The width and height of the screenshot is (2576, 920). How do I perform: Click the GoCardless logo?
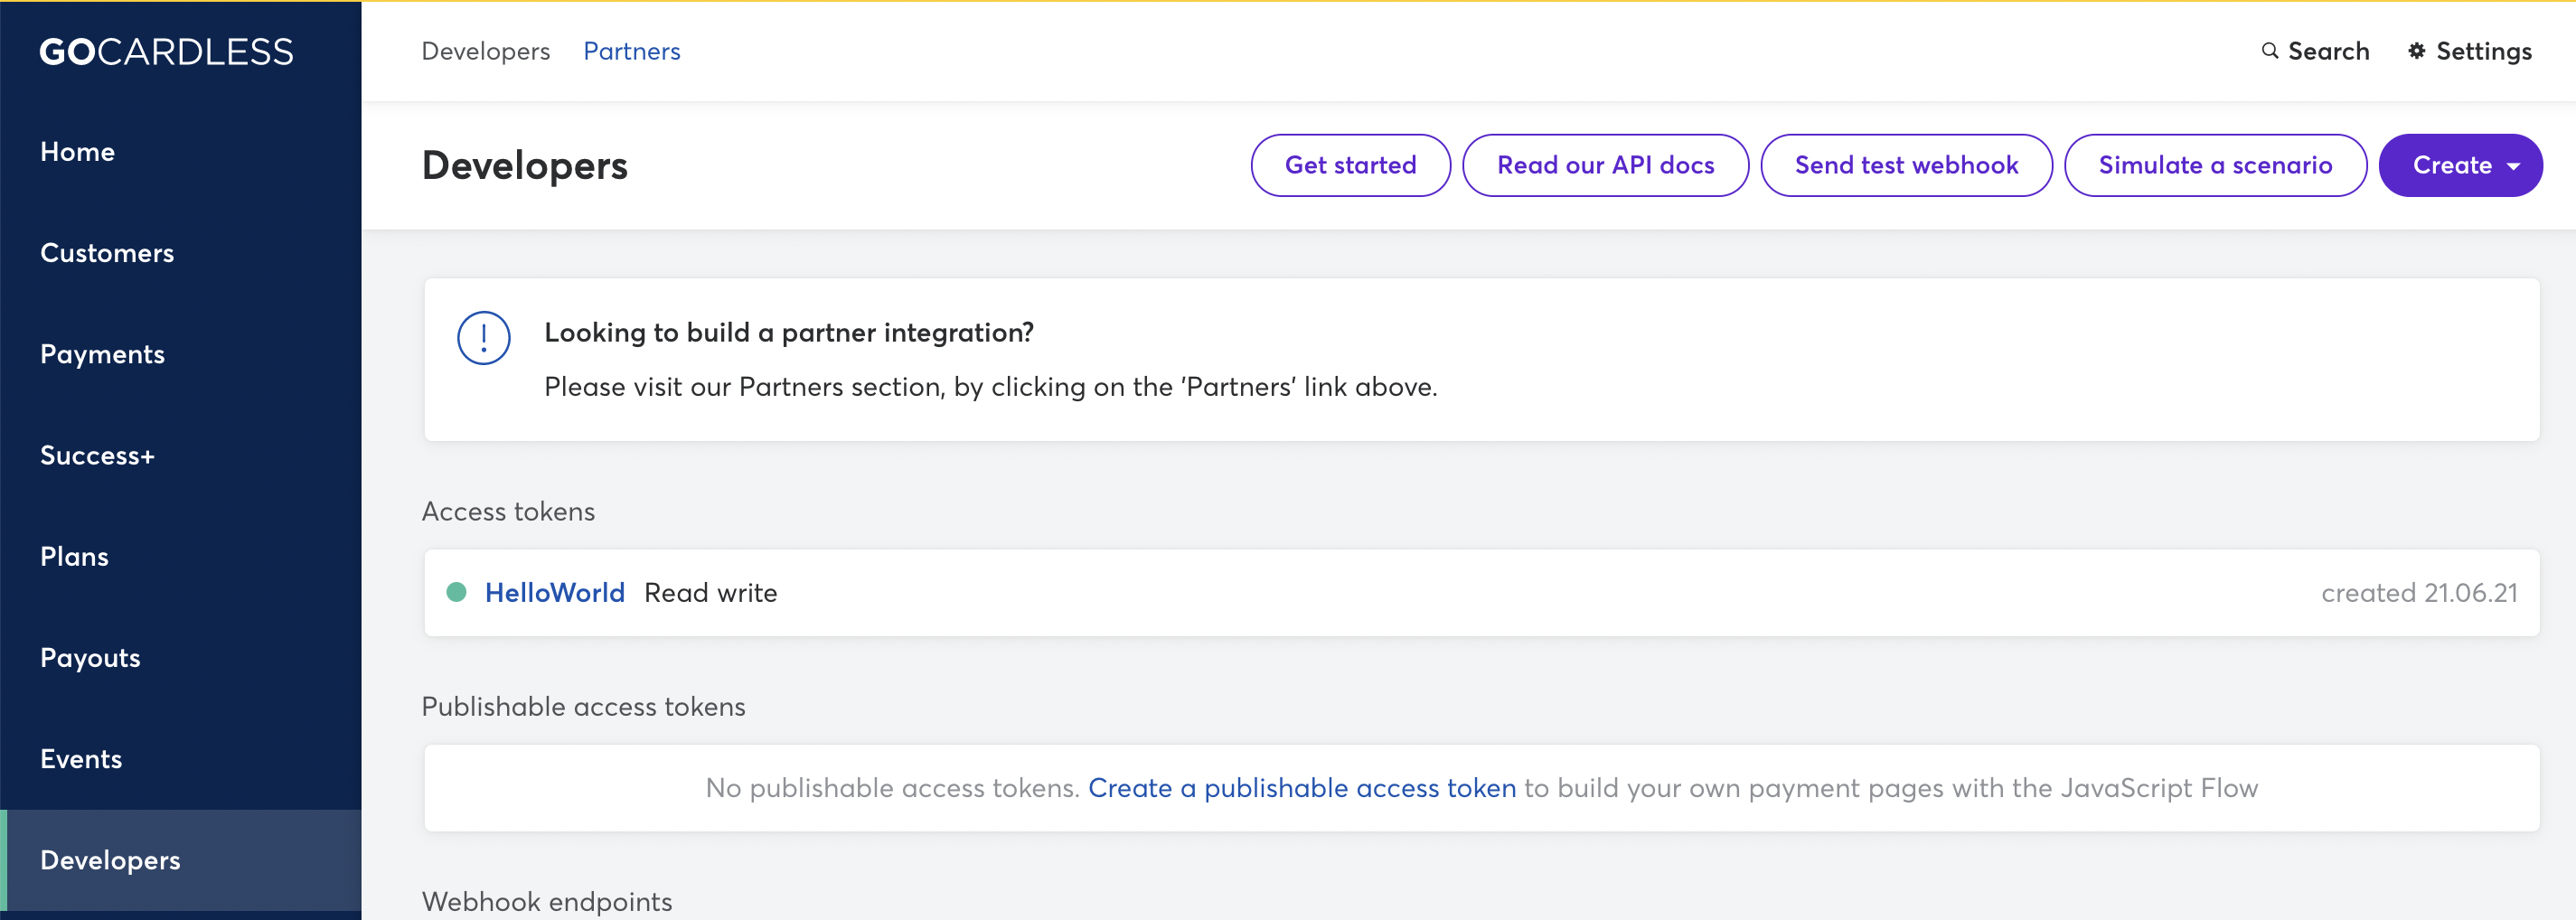[166, 52]
